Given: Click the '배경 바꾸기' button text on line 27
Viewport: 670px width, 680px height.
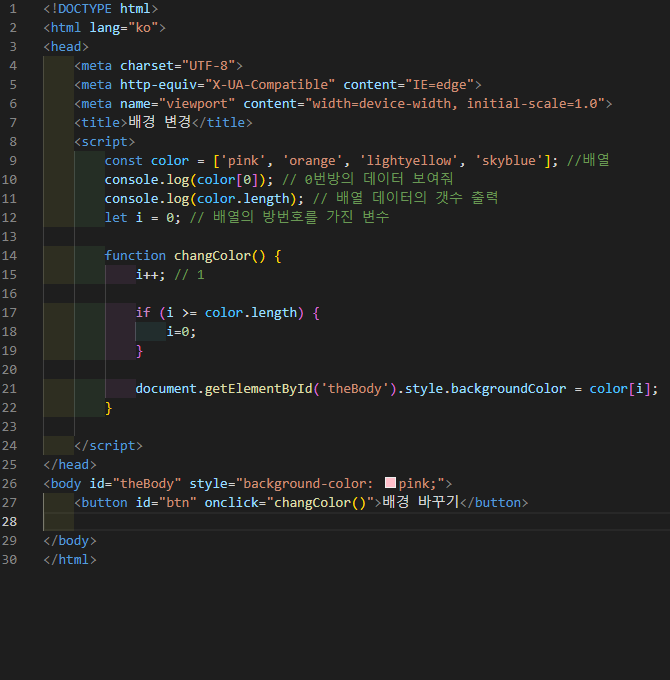Looking at the screenshot, I should [421, 502].
